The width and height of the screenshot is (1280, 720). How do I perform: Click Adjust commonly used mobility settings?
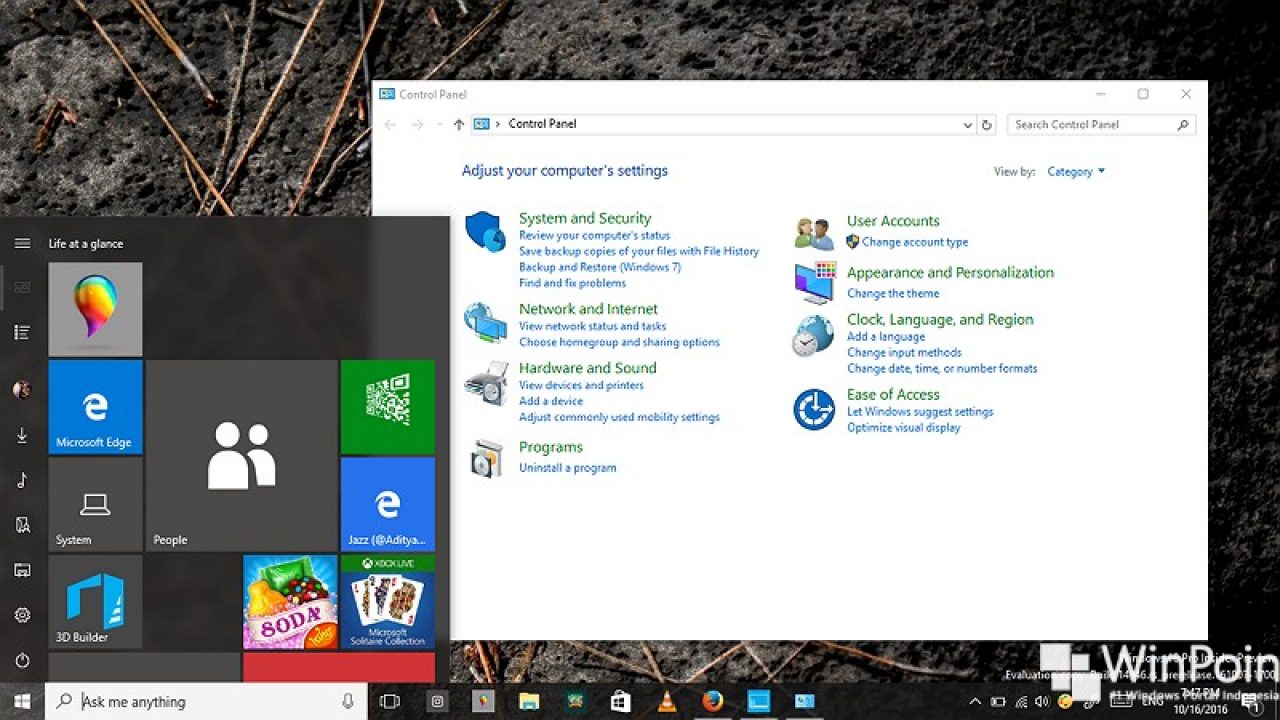pos(619,417)
